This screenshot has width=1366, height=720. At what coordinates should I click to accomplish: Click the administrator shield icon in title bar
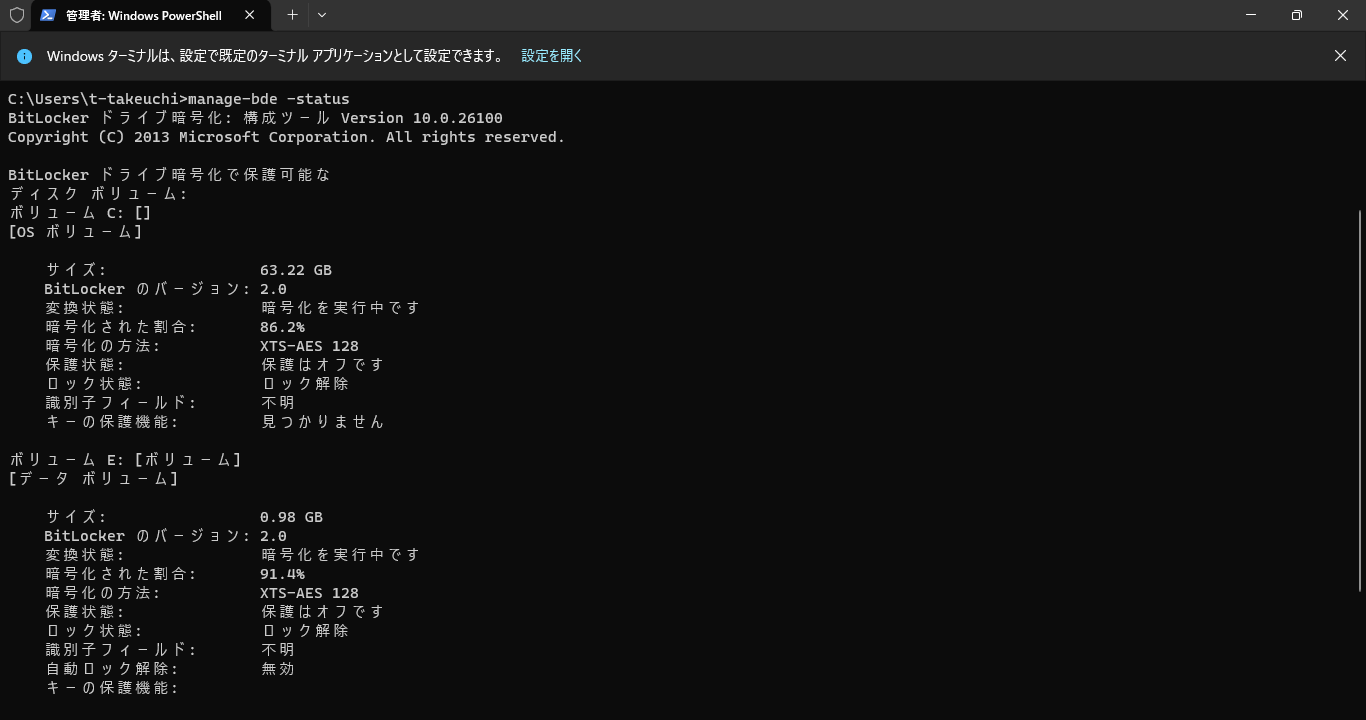pos(16,15)
